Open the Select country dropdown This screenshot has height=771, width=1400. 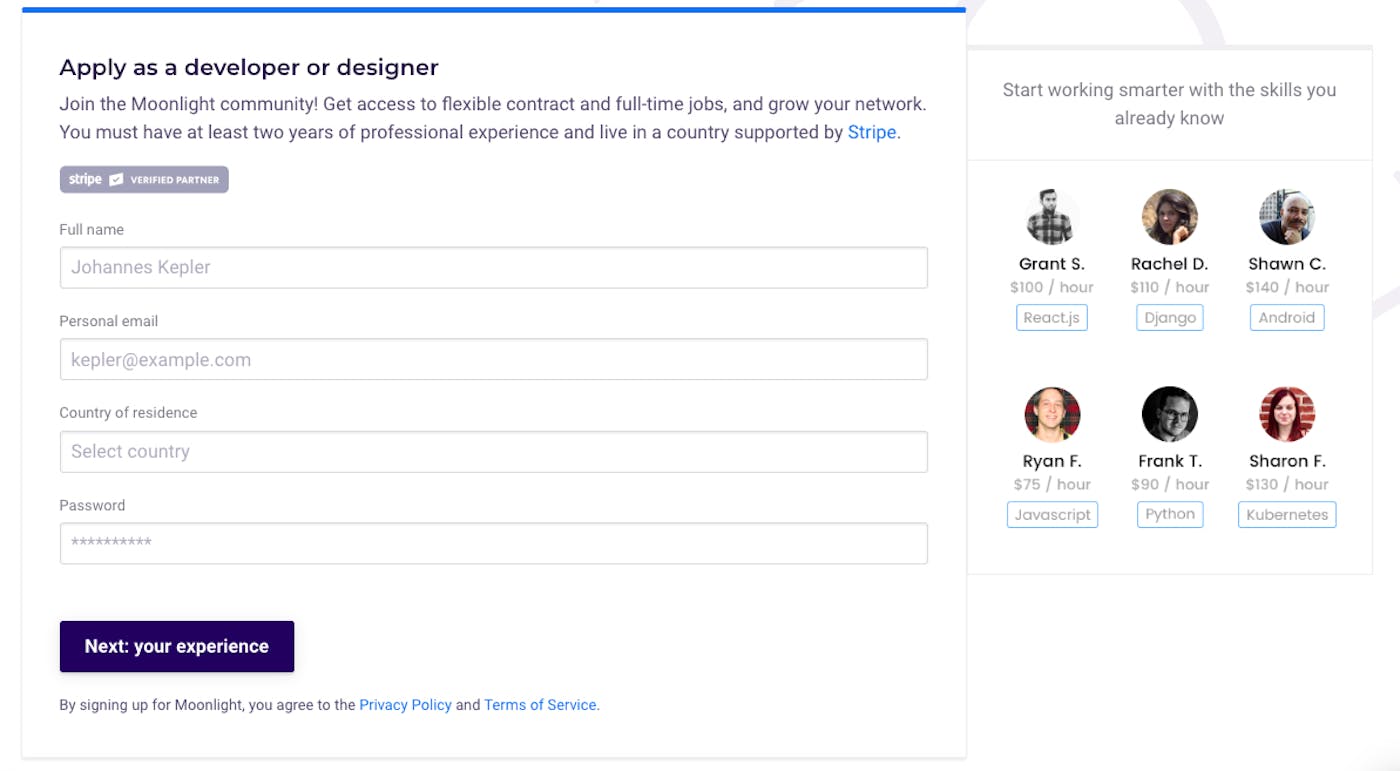494,452
